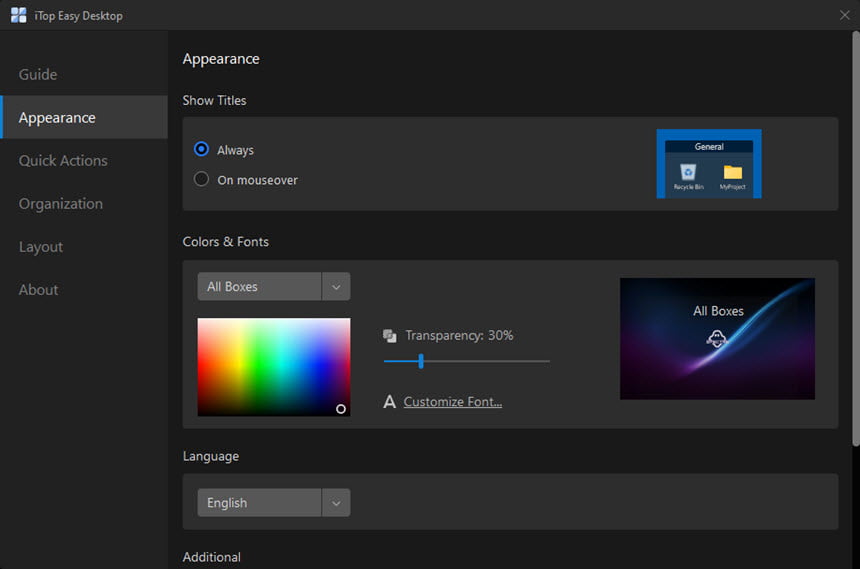Open the Layout settings
This screenshot has width=860, height=569.
pos(41,247)
